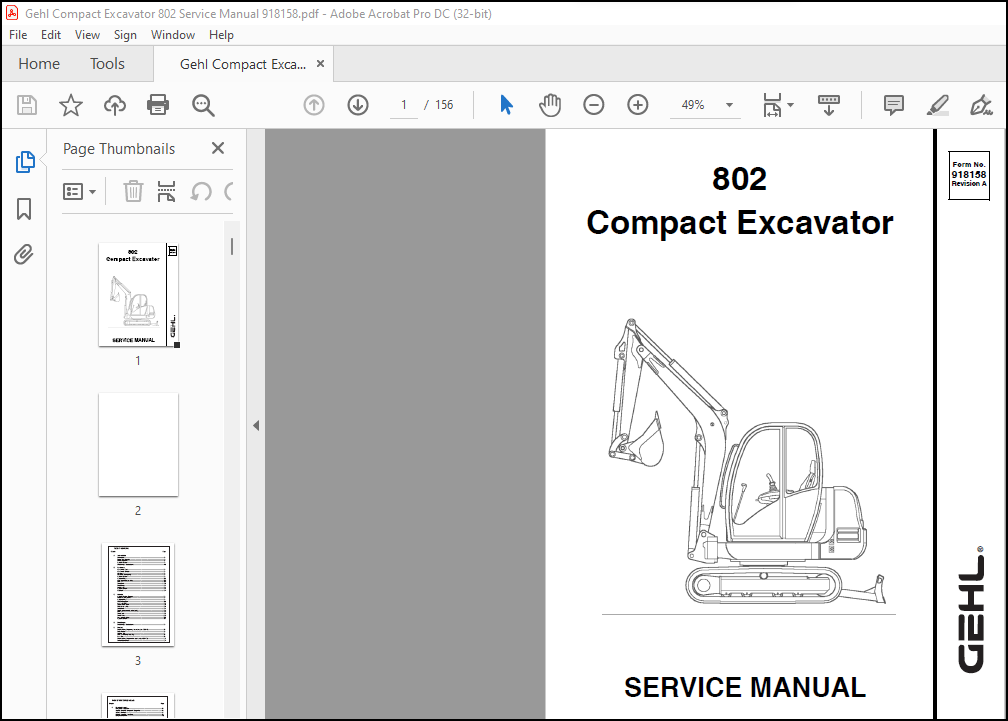Collapse the navigation pane arrow
Viewport: 1008px width, 721px height.
coord(256,425)
